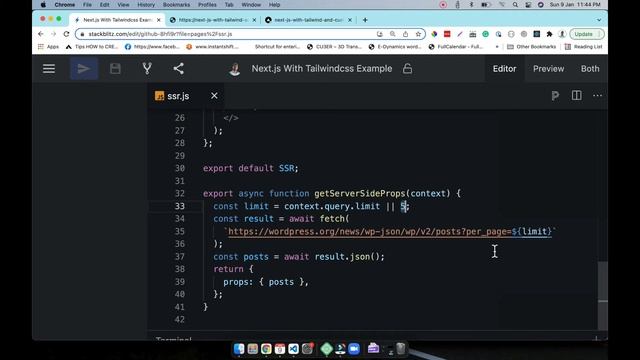Image resolution: width=640 pixels, height=360 pixels.
Task: Split the editor with the split-pane icon
Action: pos(576,96)
